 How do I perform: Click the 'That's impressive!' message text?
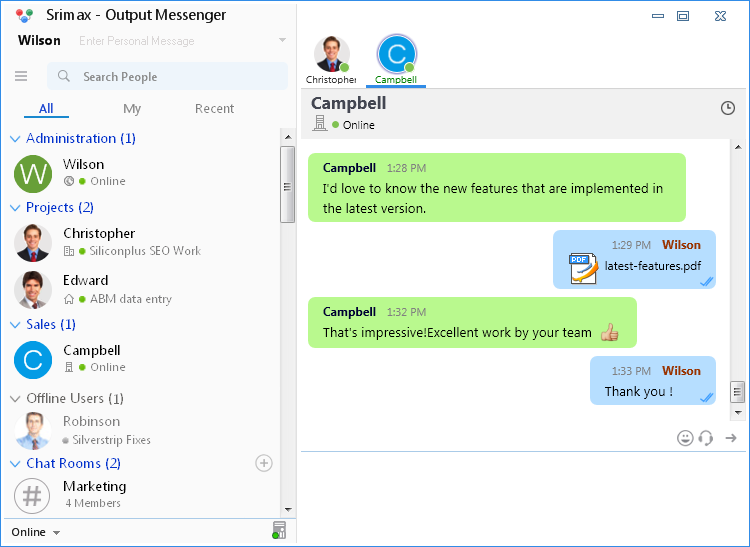tap(457, 332)
